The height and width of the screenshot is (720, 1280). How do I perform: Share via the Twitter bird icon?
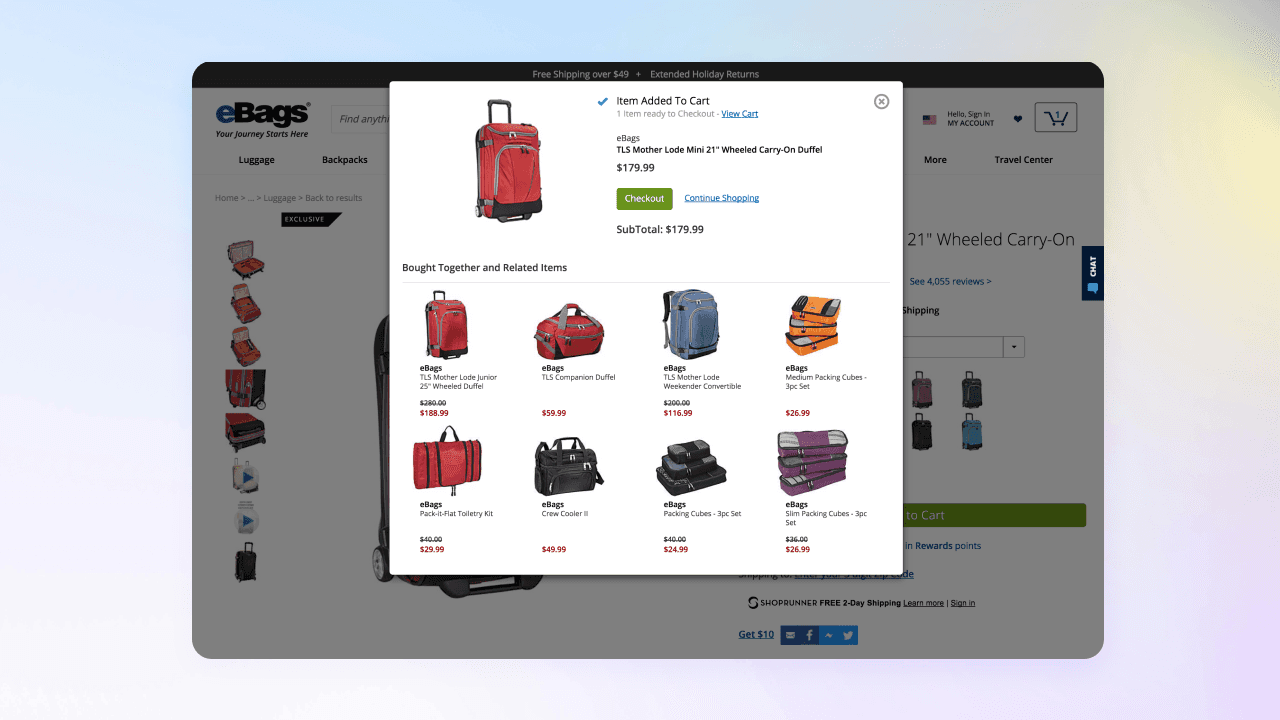pyautogui.click(x=848, y=635)
